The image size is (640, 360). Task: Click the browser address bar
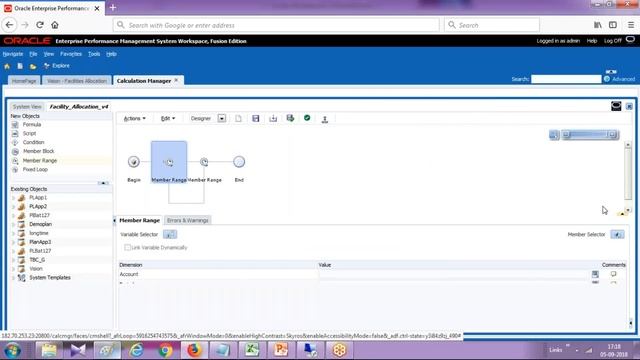pyautogui.click(x=276, y=25)
